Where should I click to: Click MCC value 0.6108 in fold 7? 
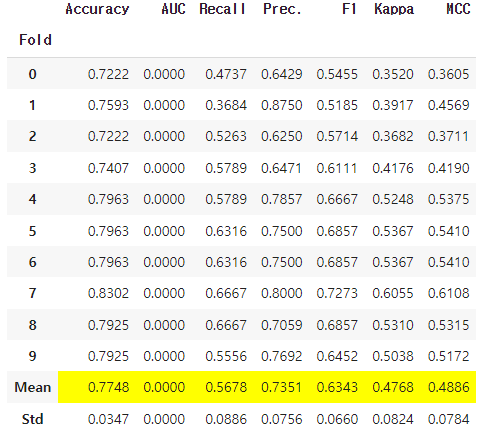(x=449, y=293)
